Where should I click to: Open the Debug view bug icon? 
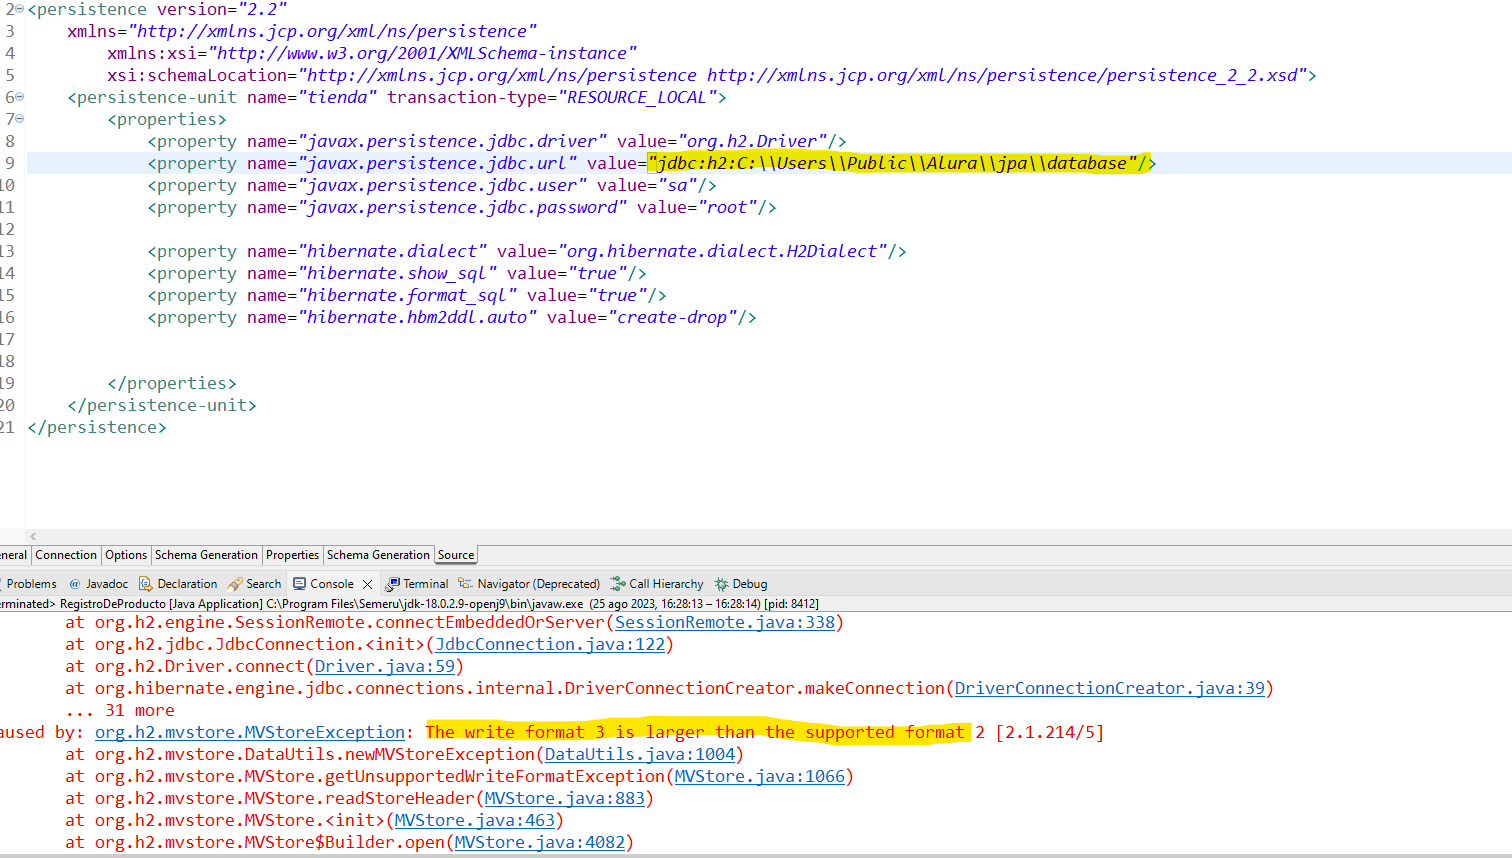tap(722, 584)
